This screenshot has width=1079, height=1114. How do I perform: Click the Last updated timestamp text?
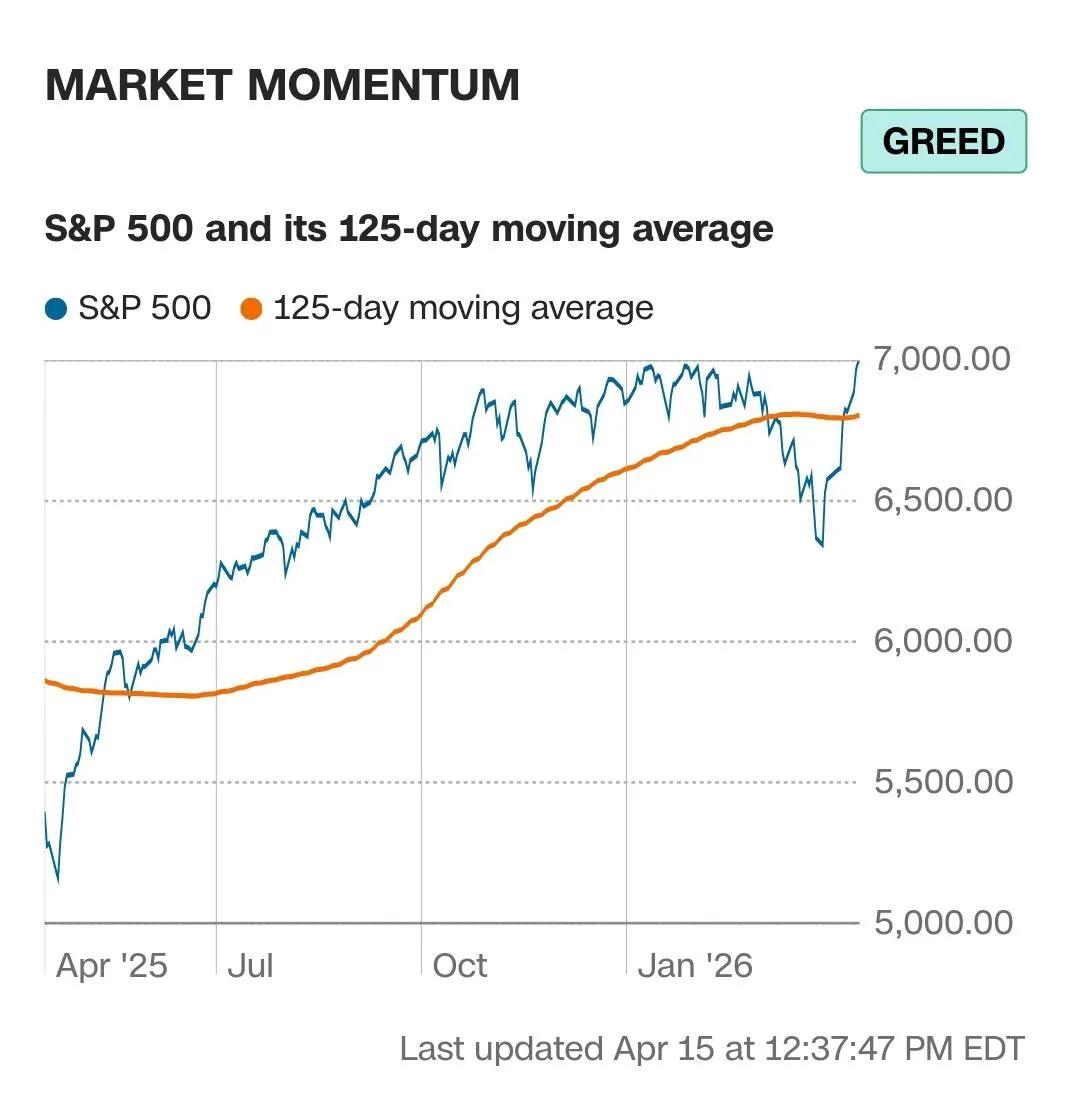[x=712, y=1049]
